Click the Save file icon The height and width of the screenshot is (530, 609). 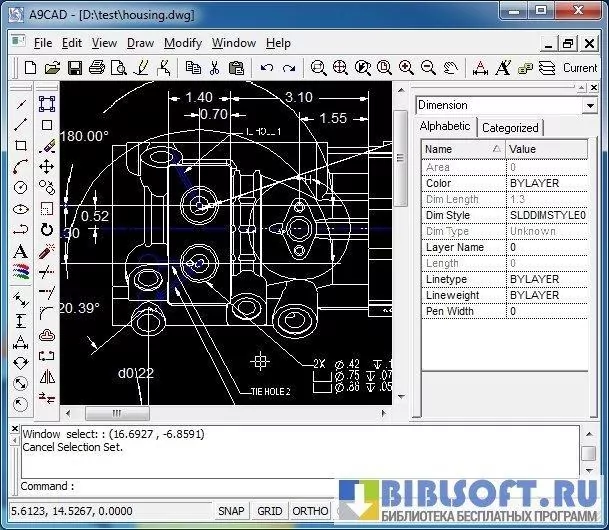[74, 68]
